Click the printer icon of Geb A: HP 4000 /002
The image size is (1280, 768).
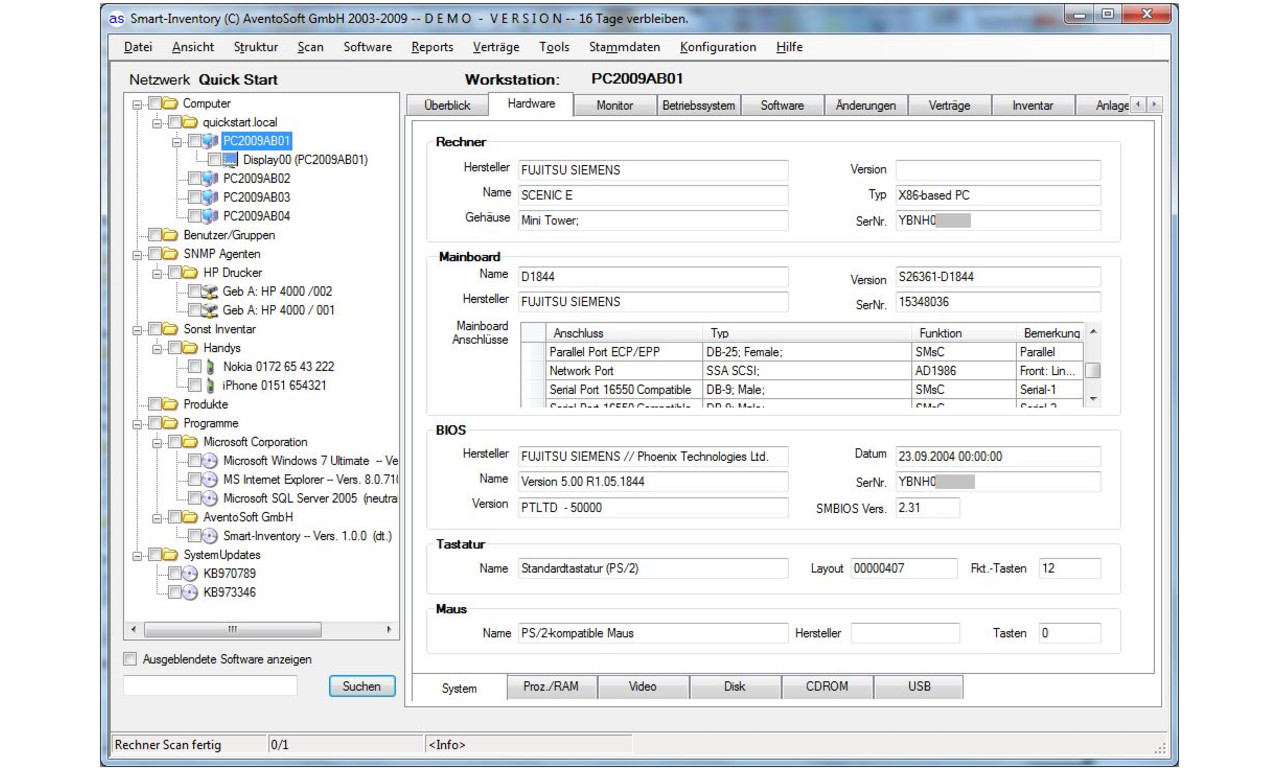click(x=210, y=291)
